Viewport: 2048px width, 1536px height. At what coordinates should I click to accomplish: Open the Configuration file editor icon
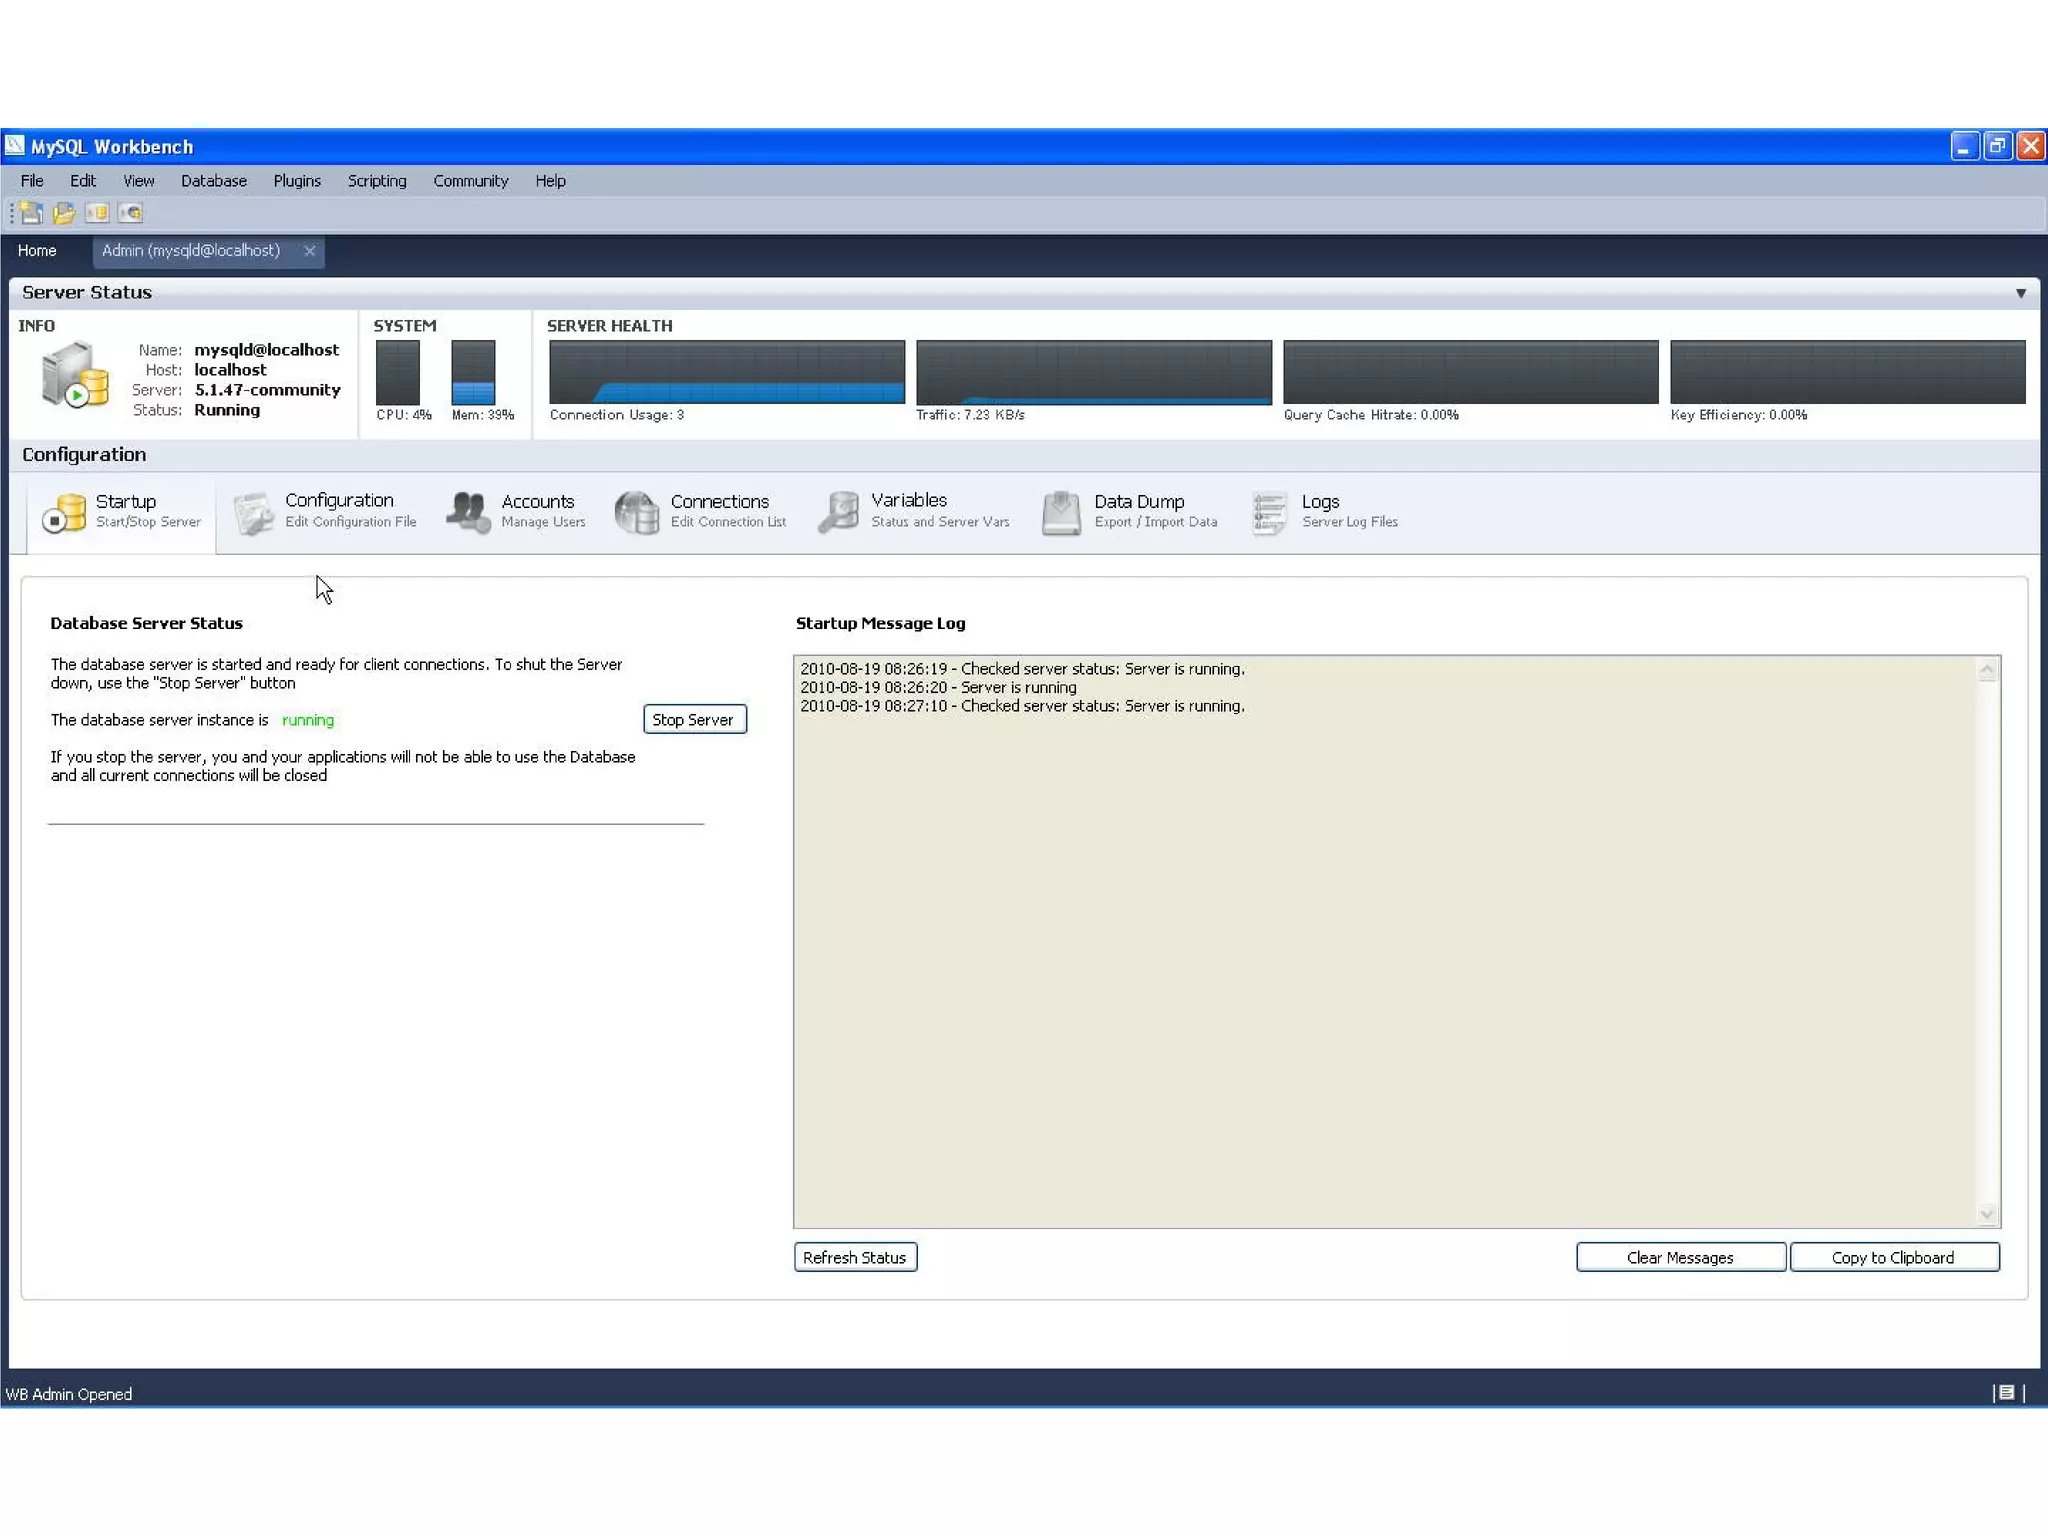pyautogui.click(x=254, y=512)
